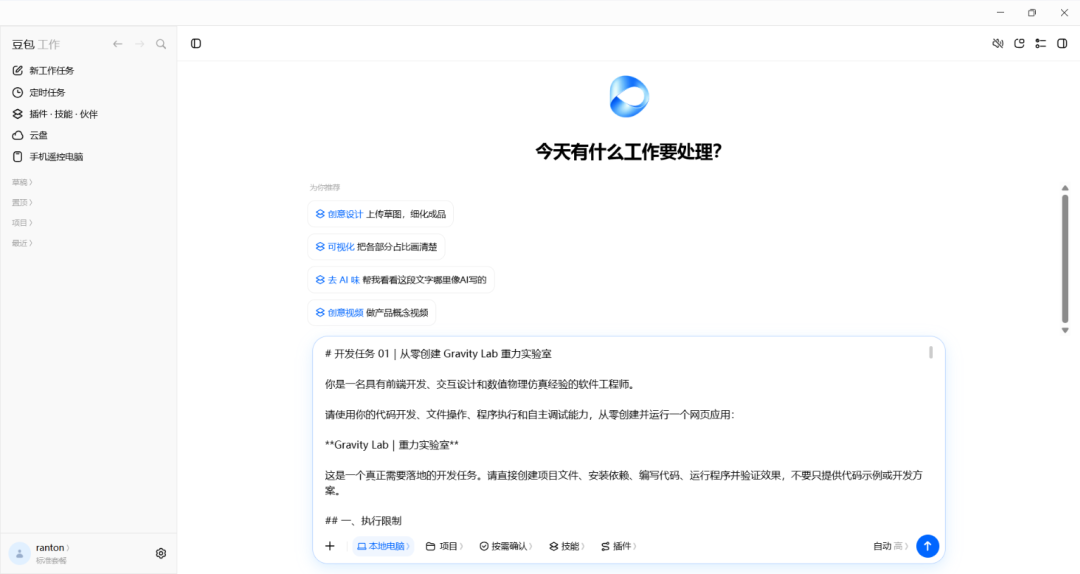Open the 自动 高 mode selector
The image size is (1080, 574).
coord(891,546)
